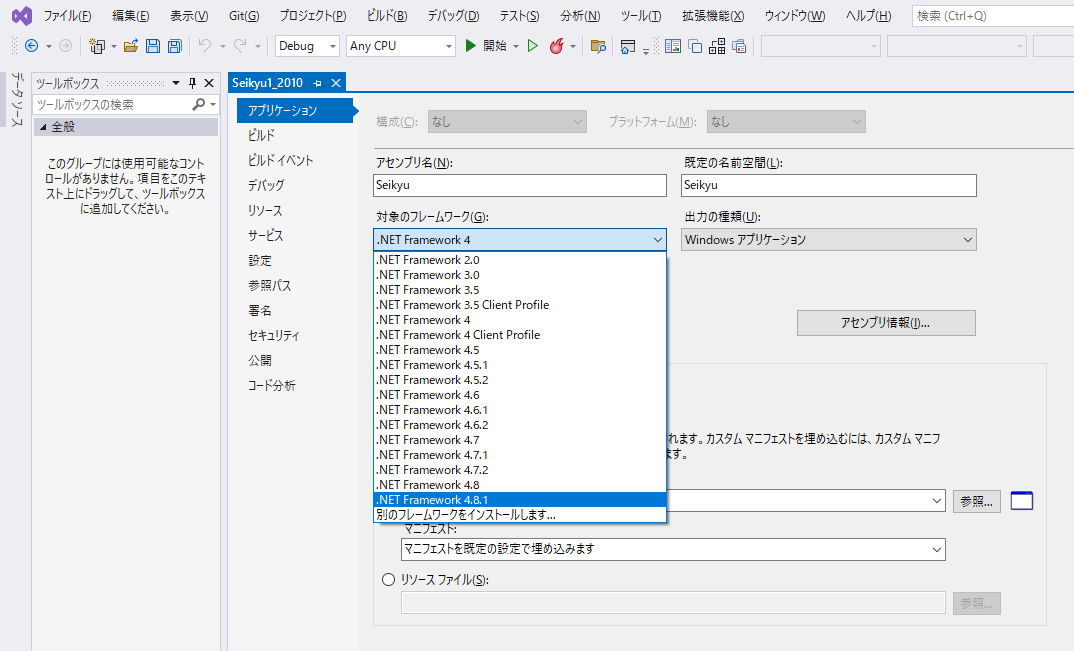The image size is (1074, 651).
Task: Select the ビルド イベント page
Action: (280, 160)
